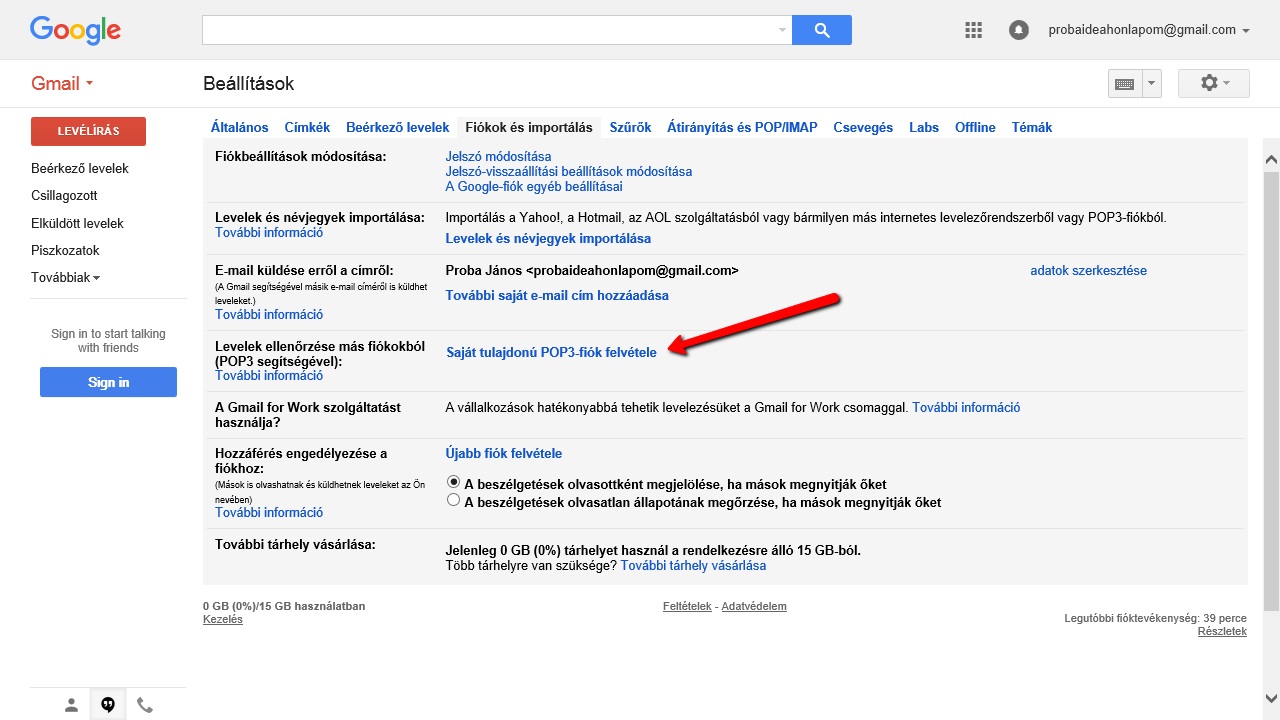Click Saját tulajdonú POP3-fiók felvétele

coord(551,352)
